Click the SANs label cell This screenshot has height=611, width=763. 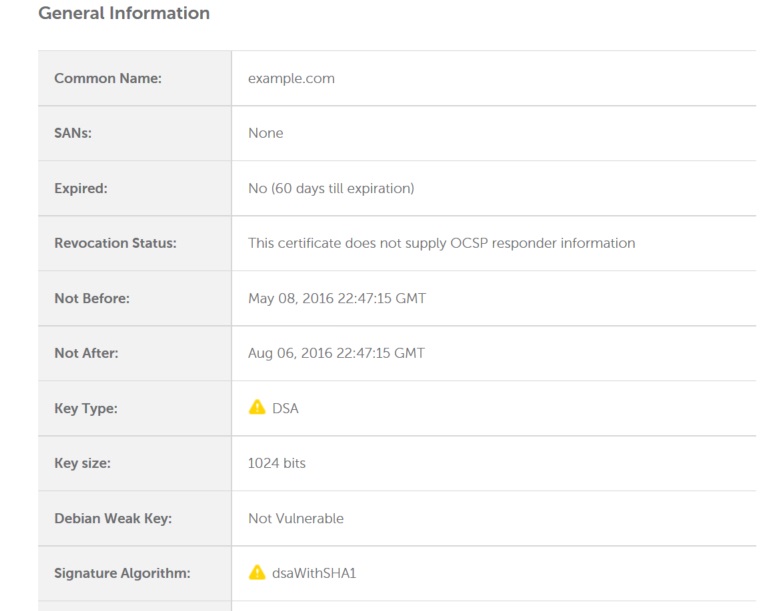pos(135,133)
